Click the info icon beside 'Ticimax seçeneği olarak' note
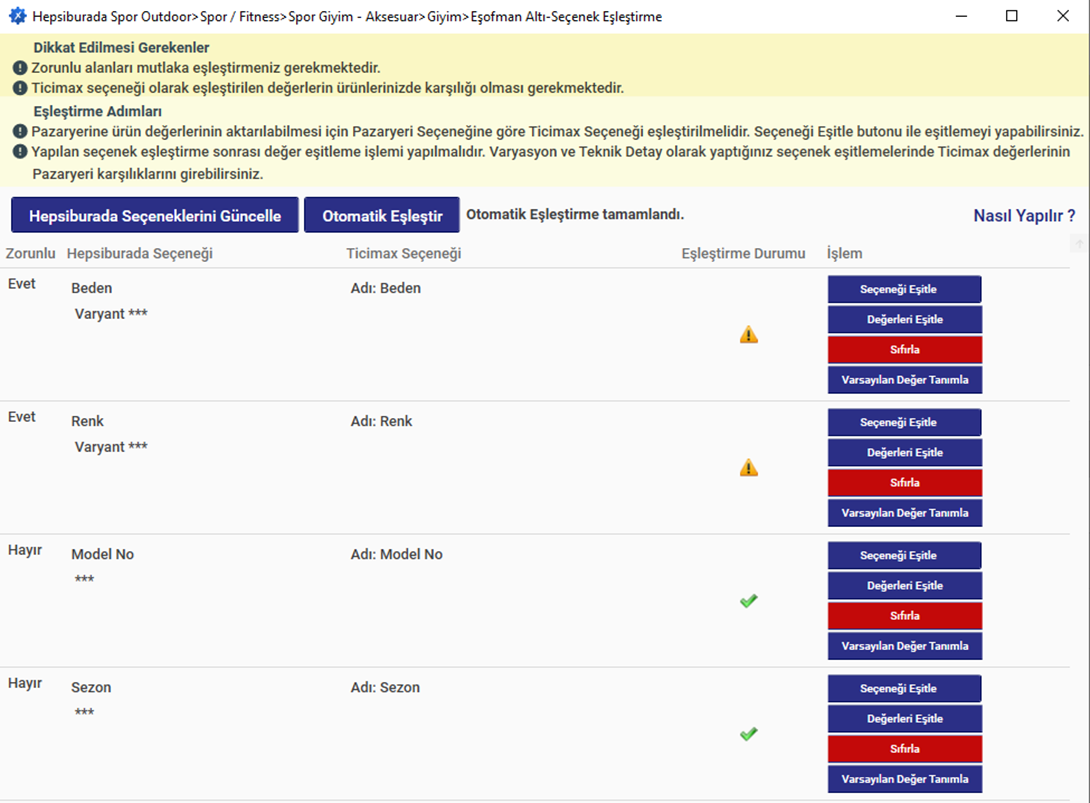The width and height of the screenshot is (1090, 803). (20, 88)
